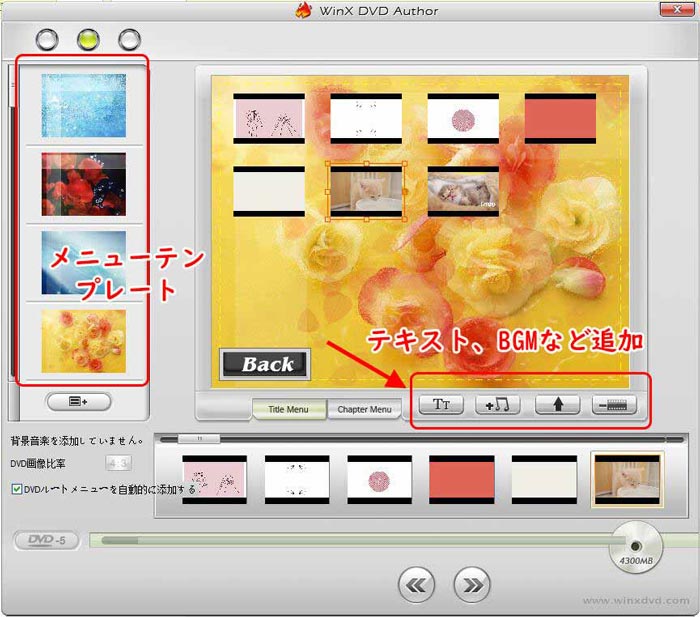The image size is (700, 617).
Task: Click the add text 'TT' button
Action: point(441,405)
